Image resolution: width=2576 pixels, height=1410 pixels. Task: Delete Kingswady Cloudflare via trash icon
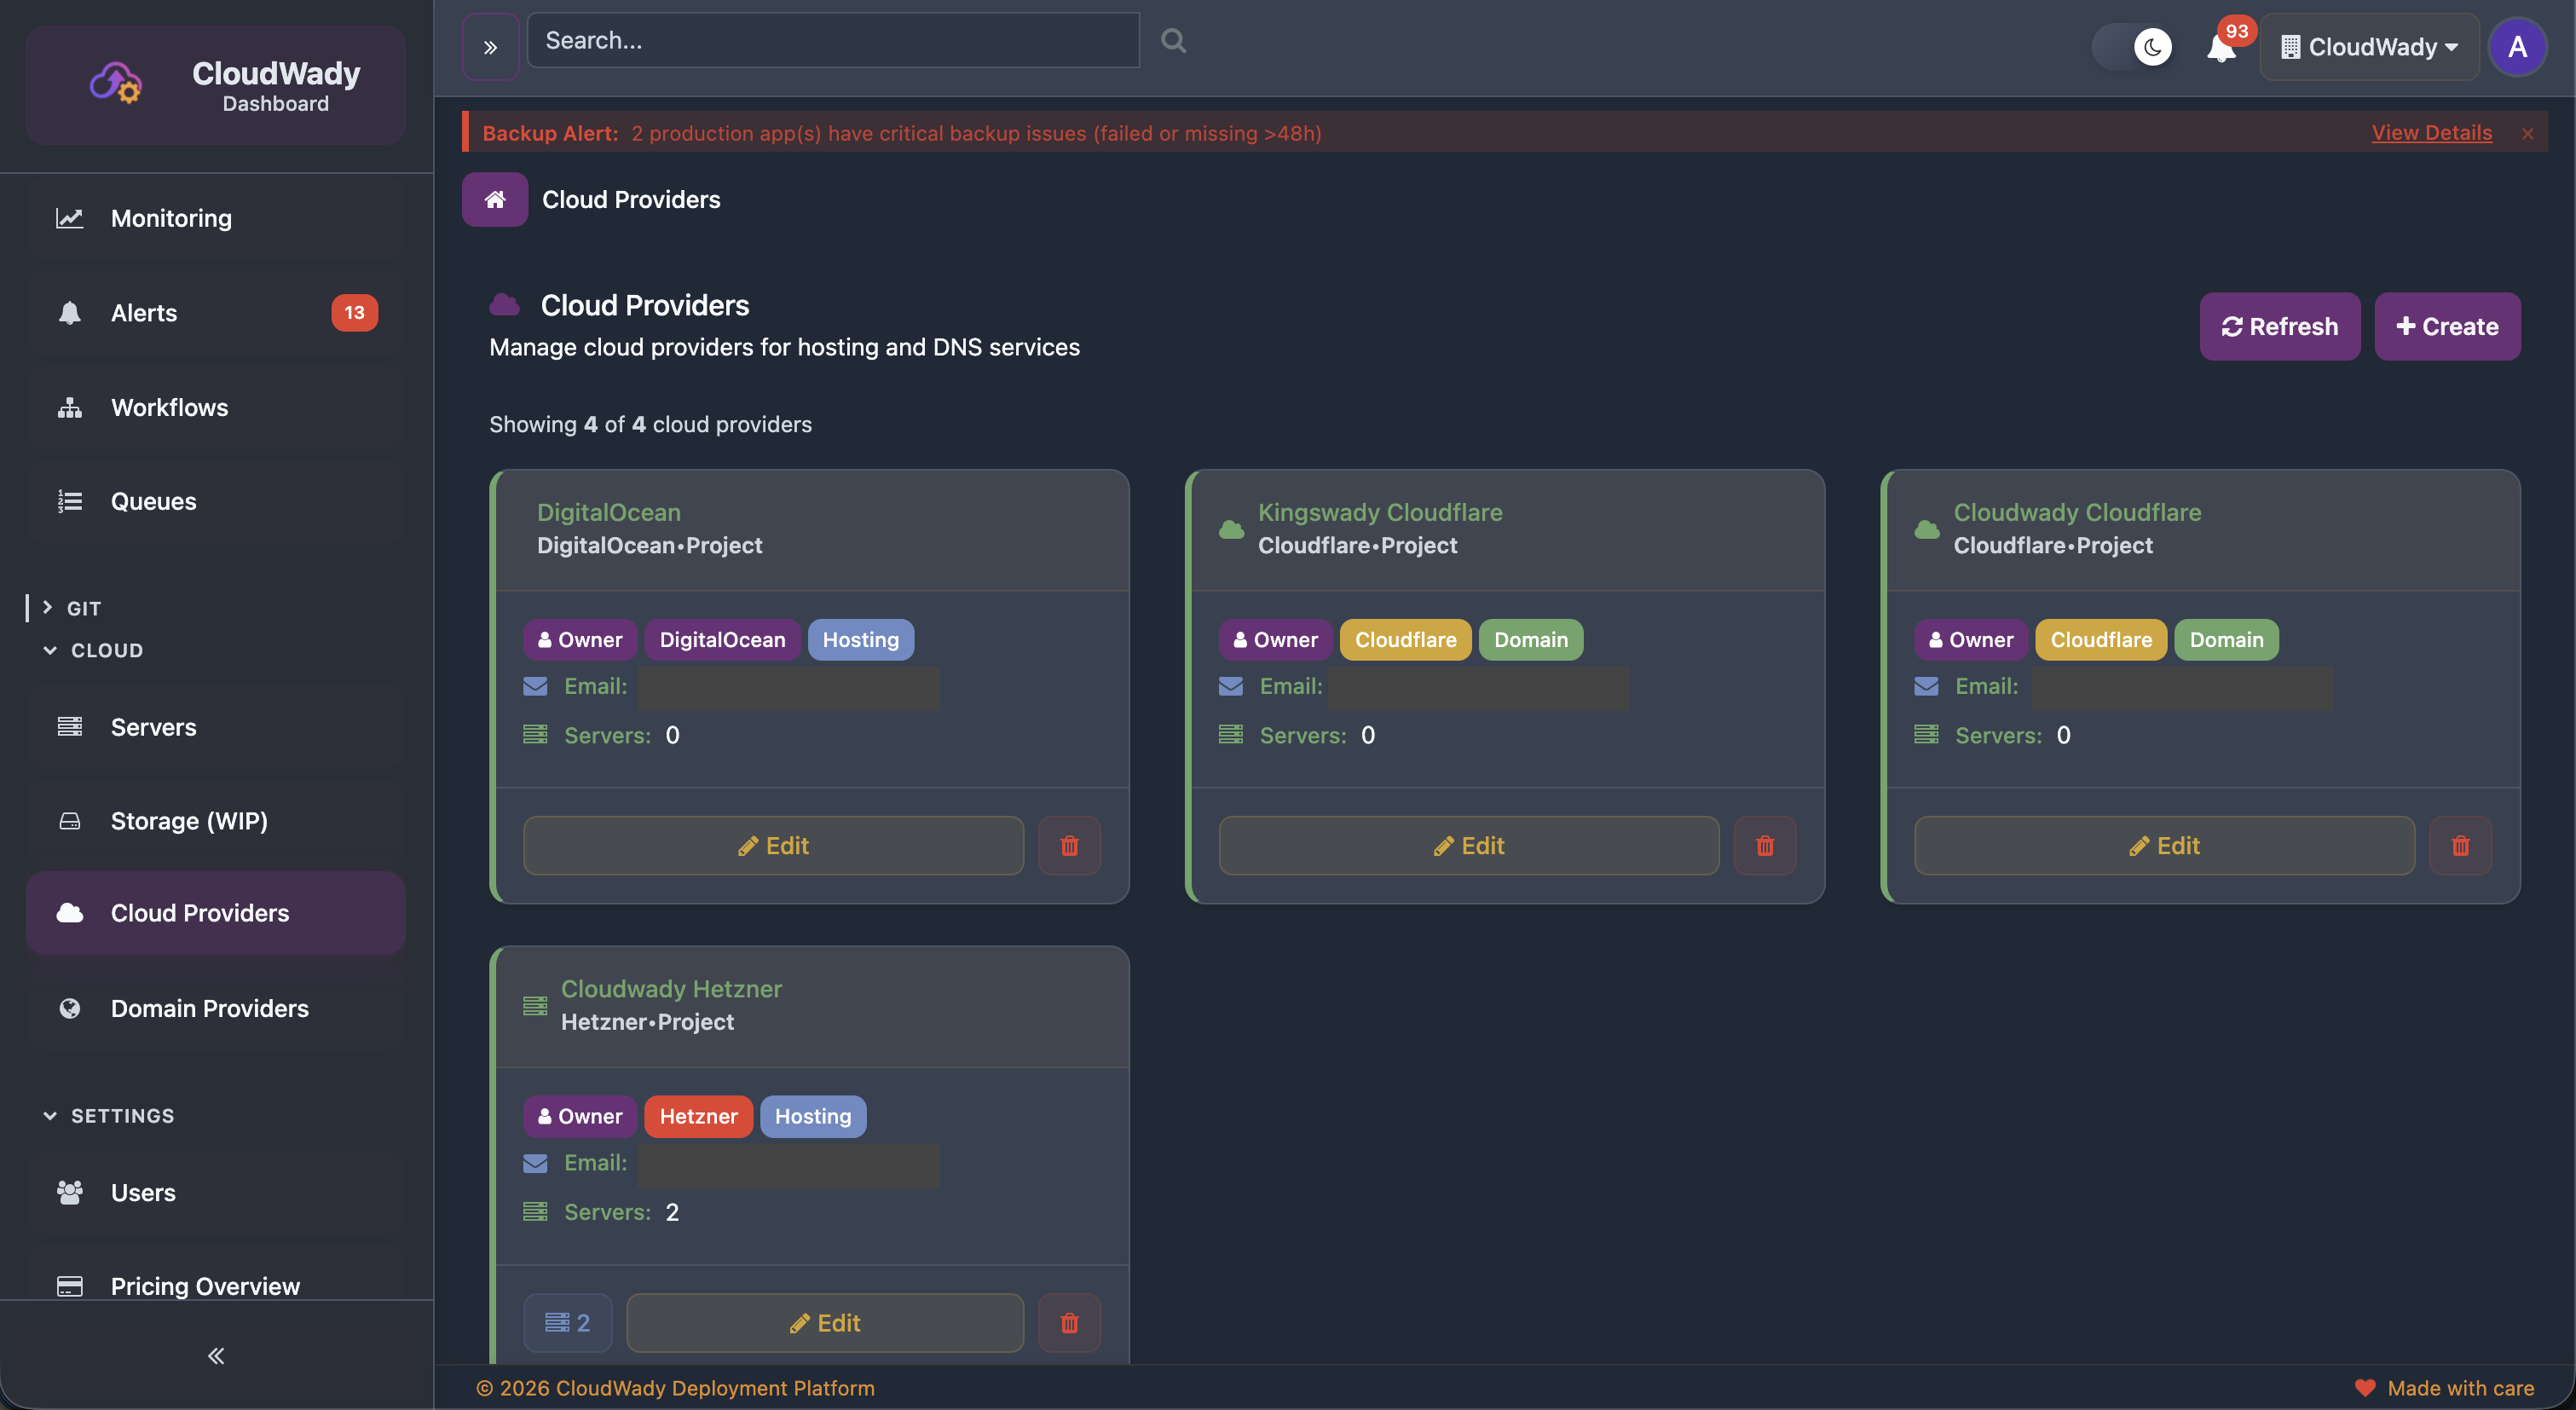coord(1764,845)
